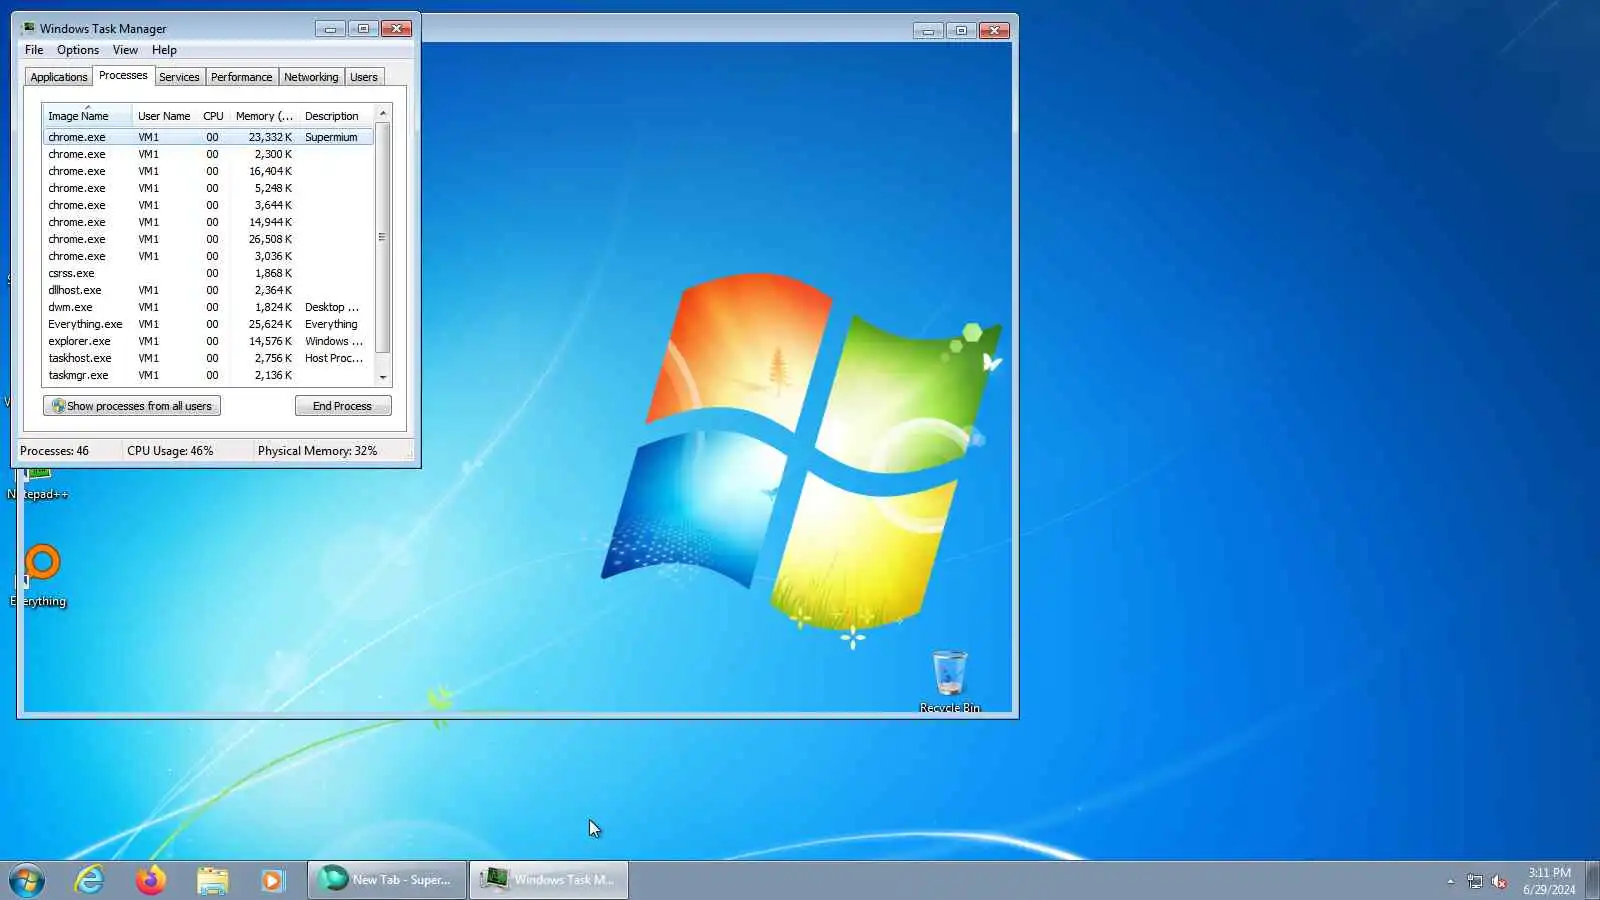
Task: Open Recycle Bin on desktop
Action: (950, 680)
